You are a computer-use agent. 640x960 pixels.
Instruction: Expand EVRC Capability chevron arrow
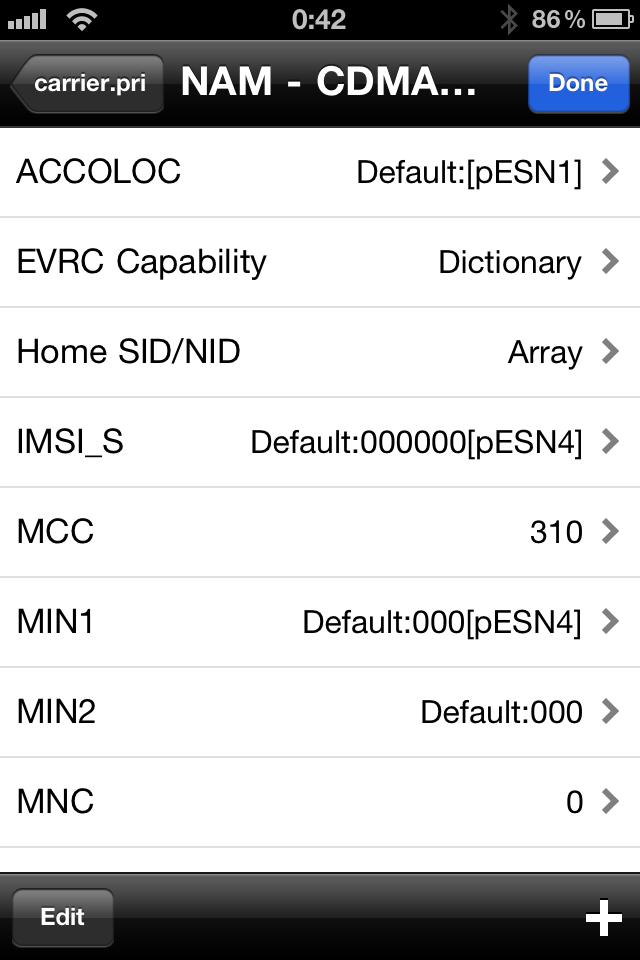coord(610,261)
